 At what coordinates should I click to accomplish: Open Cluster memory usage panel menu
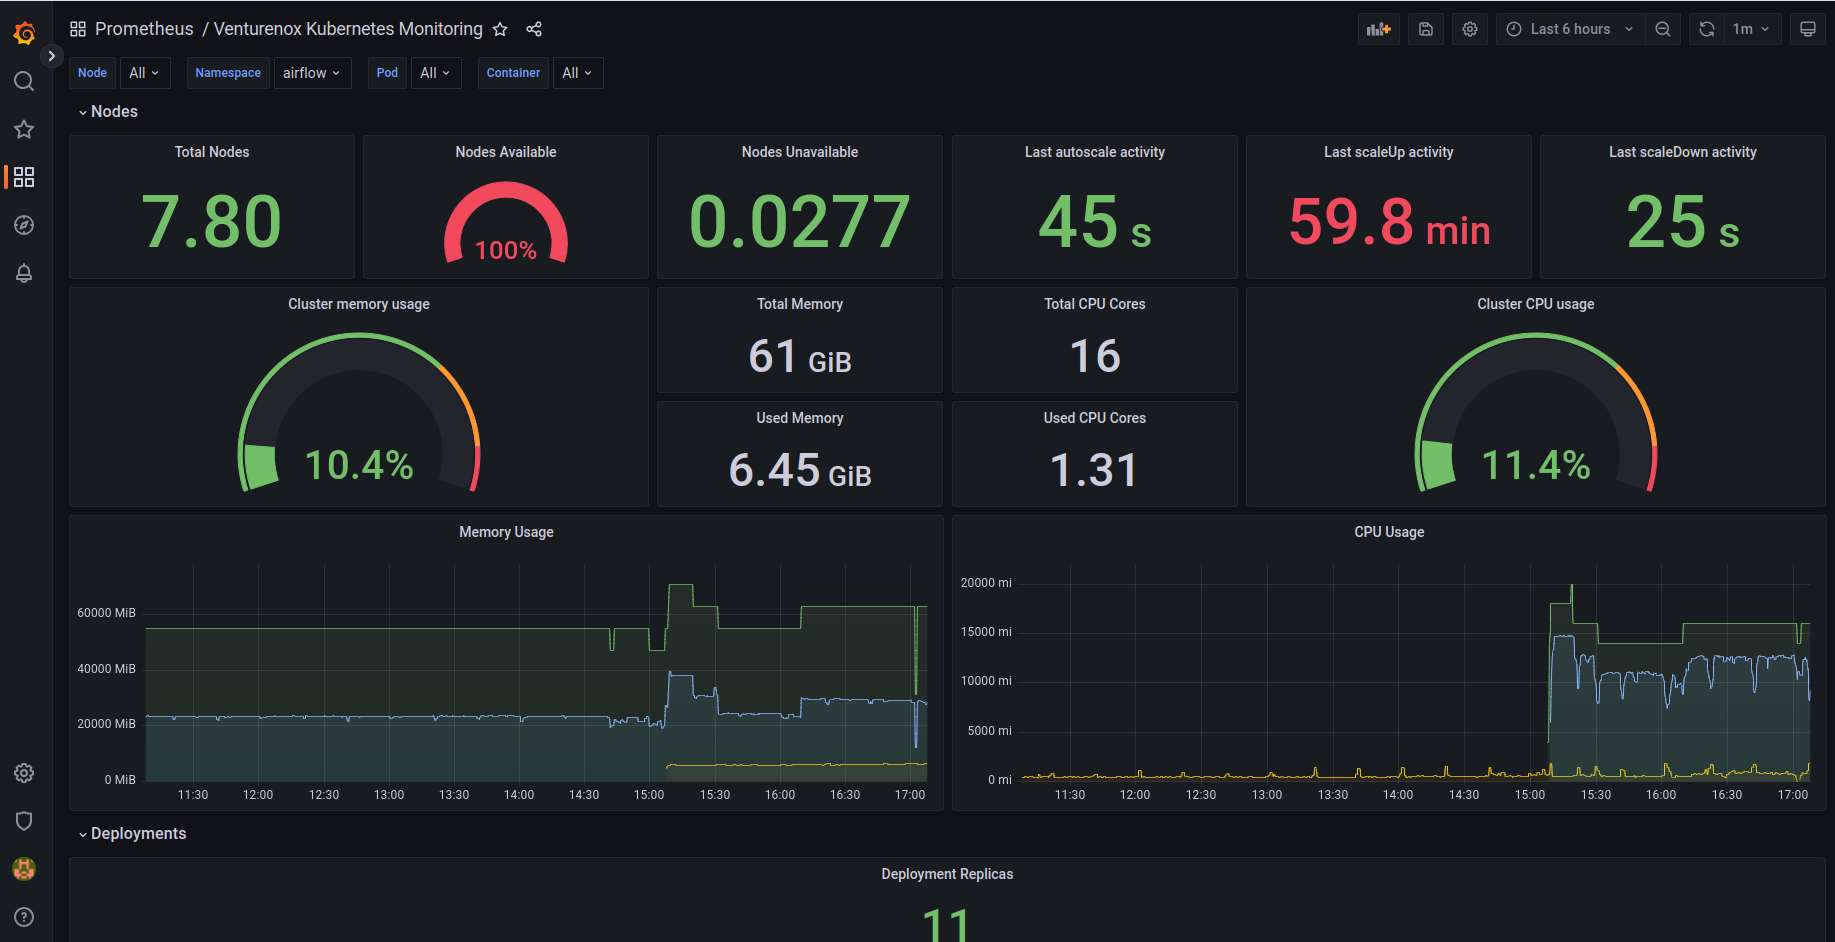point(359,304)
